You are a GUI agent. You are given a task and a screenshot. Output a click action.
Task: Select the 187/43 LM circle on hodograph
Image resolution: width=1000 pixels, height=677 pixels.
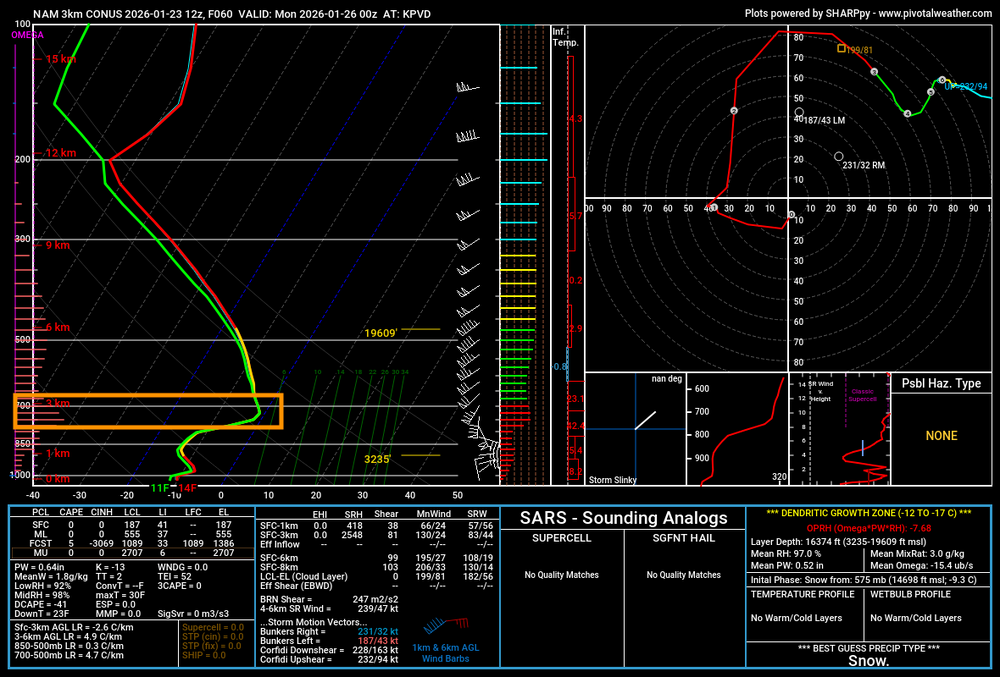click(800, 116)
